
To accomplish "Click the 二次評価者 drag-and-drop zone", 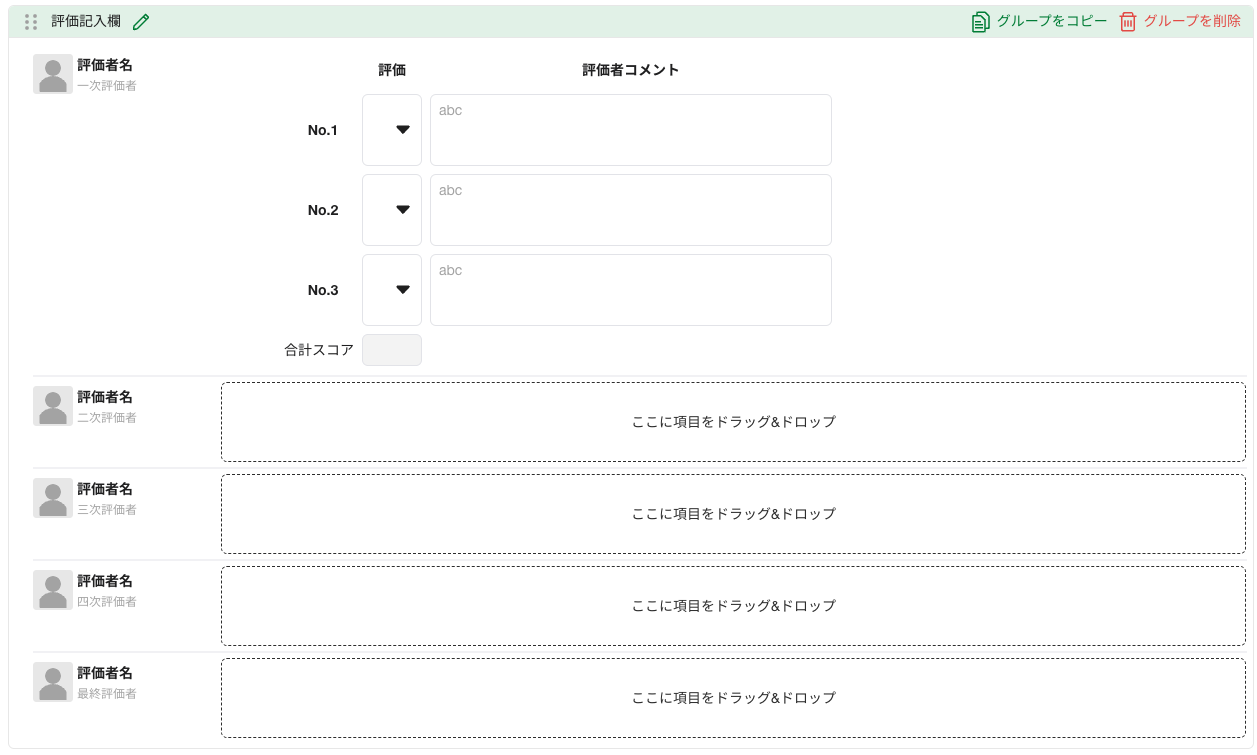I will (733, 421).
